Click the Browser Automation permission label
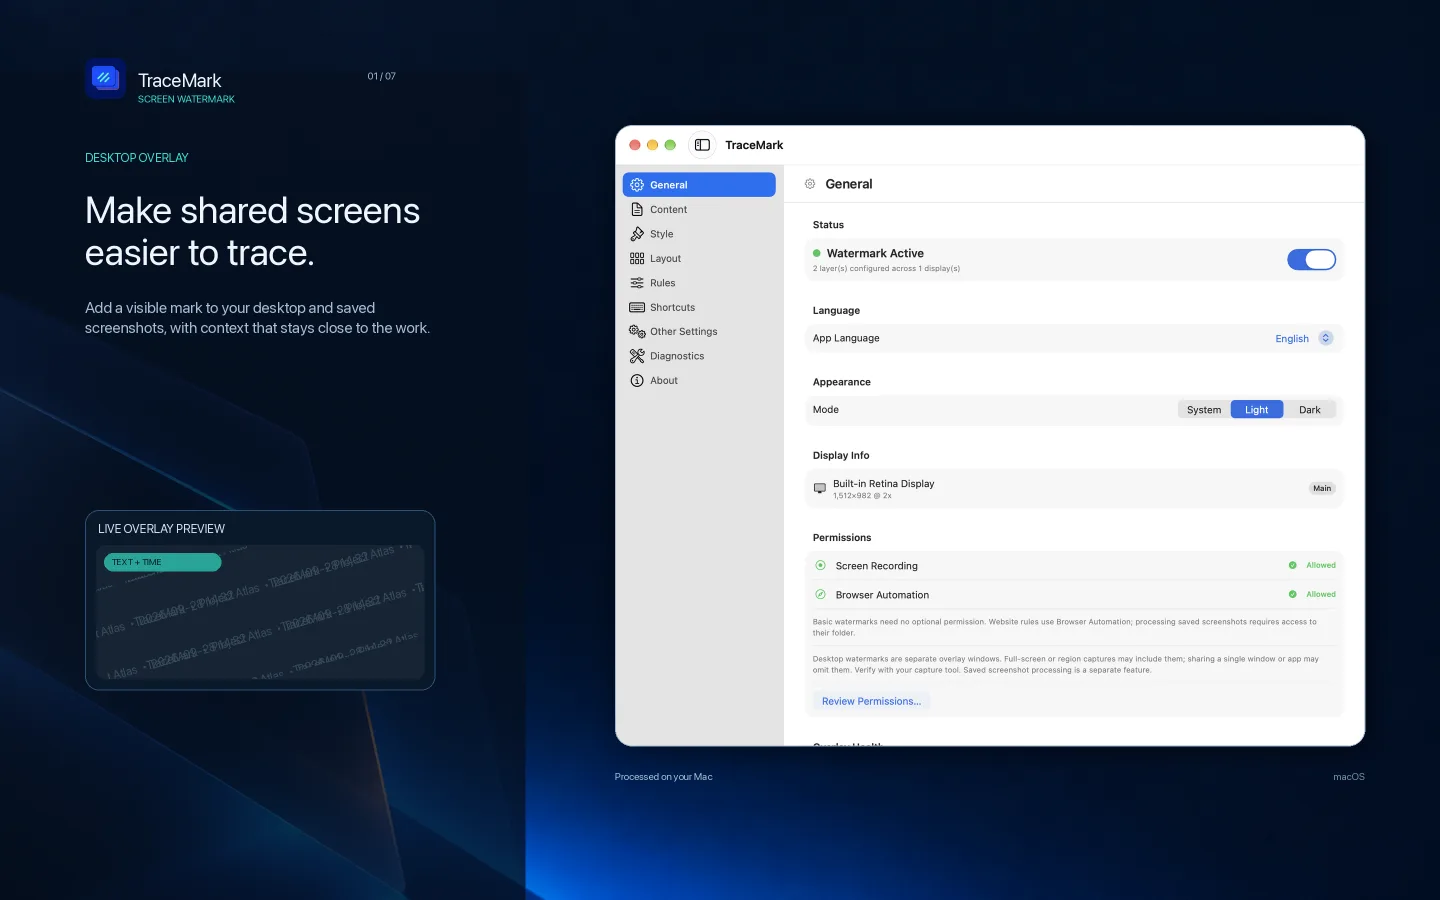 coord(882,595)
